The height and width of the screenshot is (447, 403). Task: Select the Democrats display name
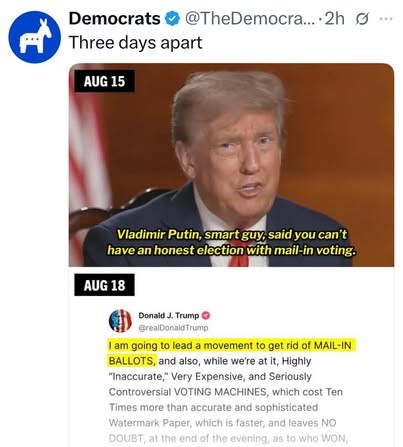pos(115,18)
